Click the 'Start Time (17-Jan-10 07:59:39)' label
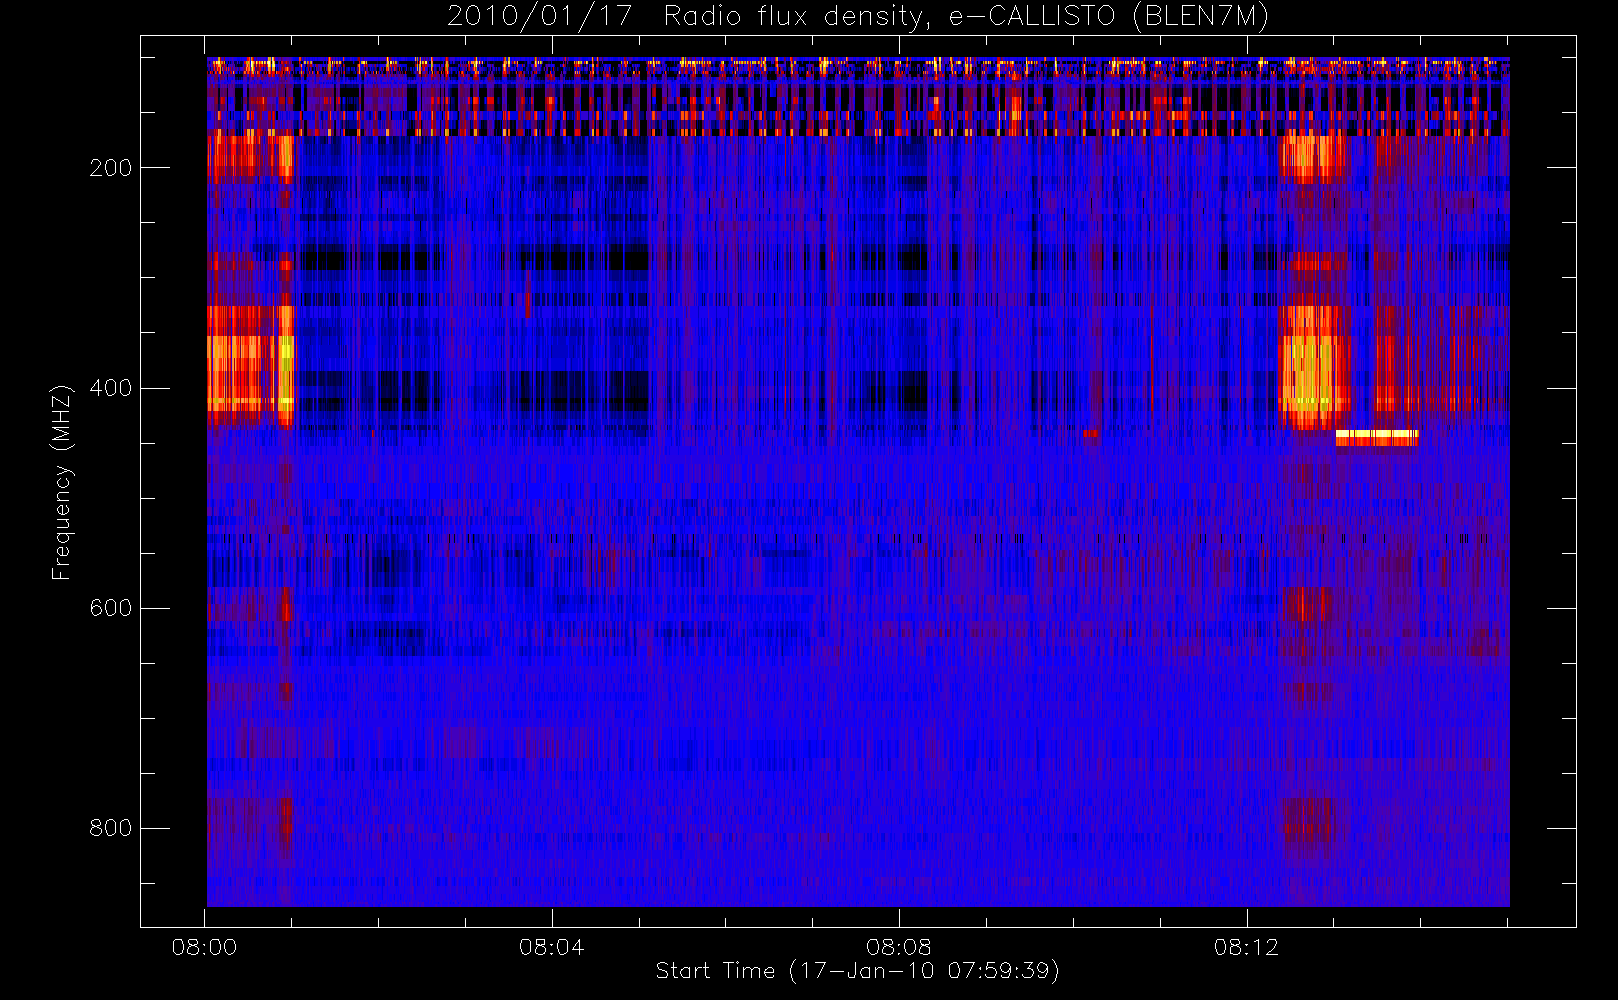Image resolution: width=1618 pixels, height=1000 pixels. 857,970
